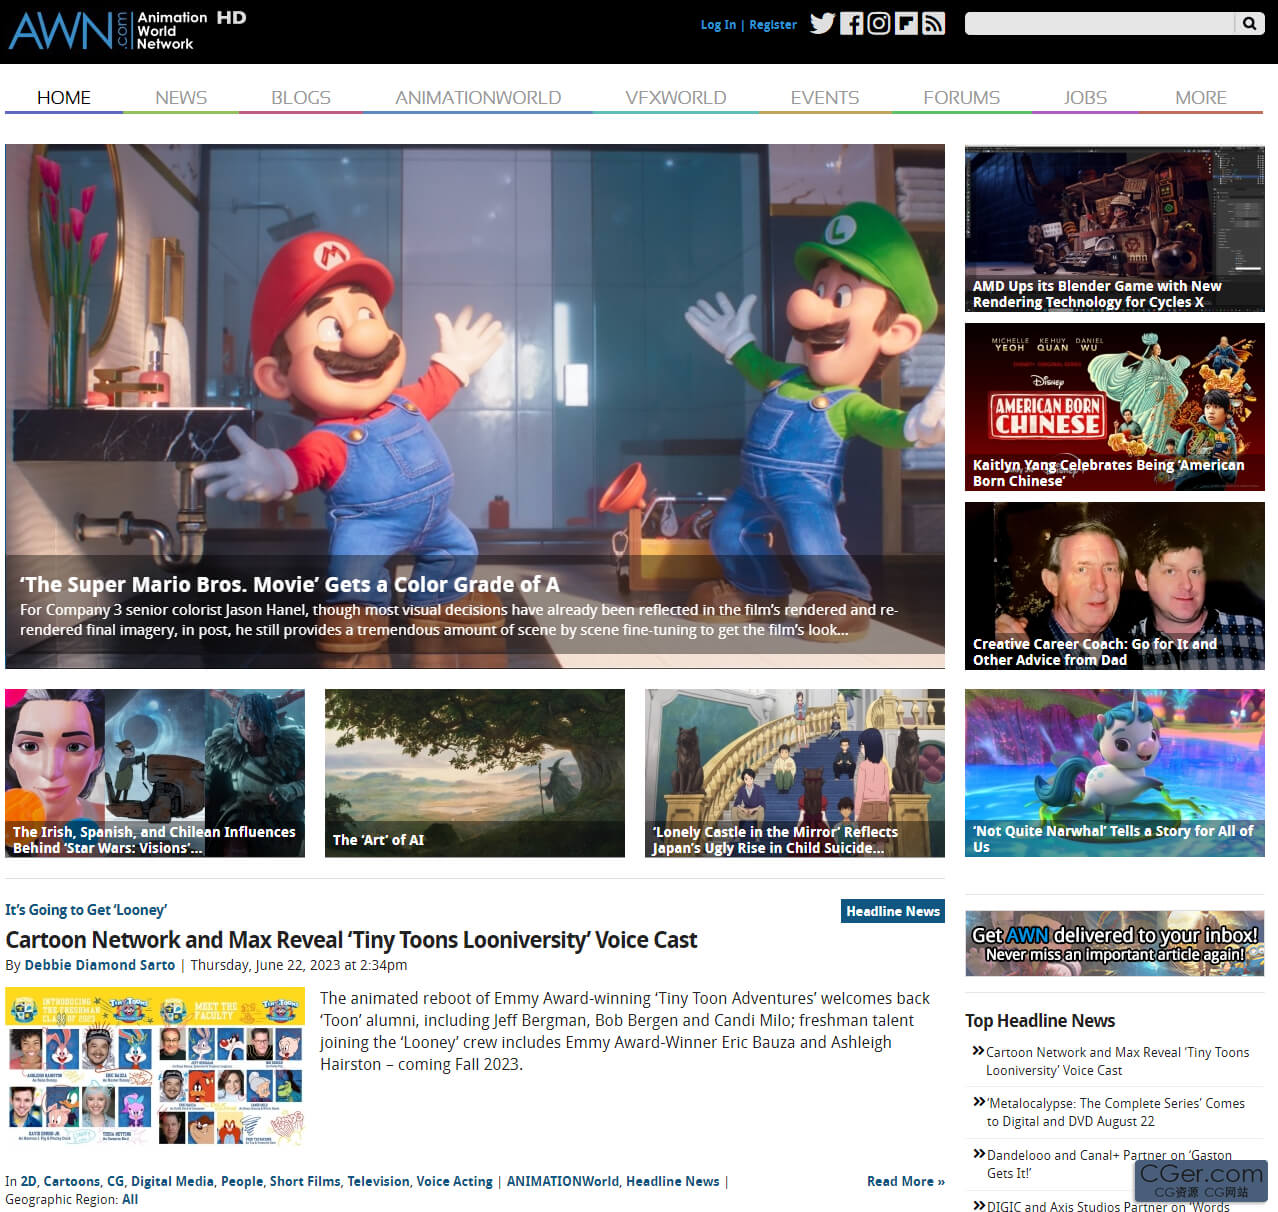View author Debbie Diamond Sarto's page
The height and width of the screenshot is (1212, 1278).
(100, 965)
